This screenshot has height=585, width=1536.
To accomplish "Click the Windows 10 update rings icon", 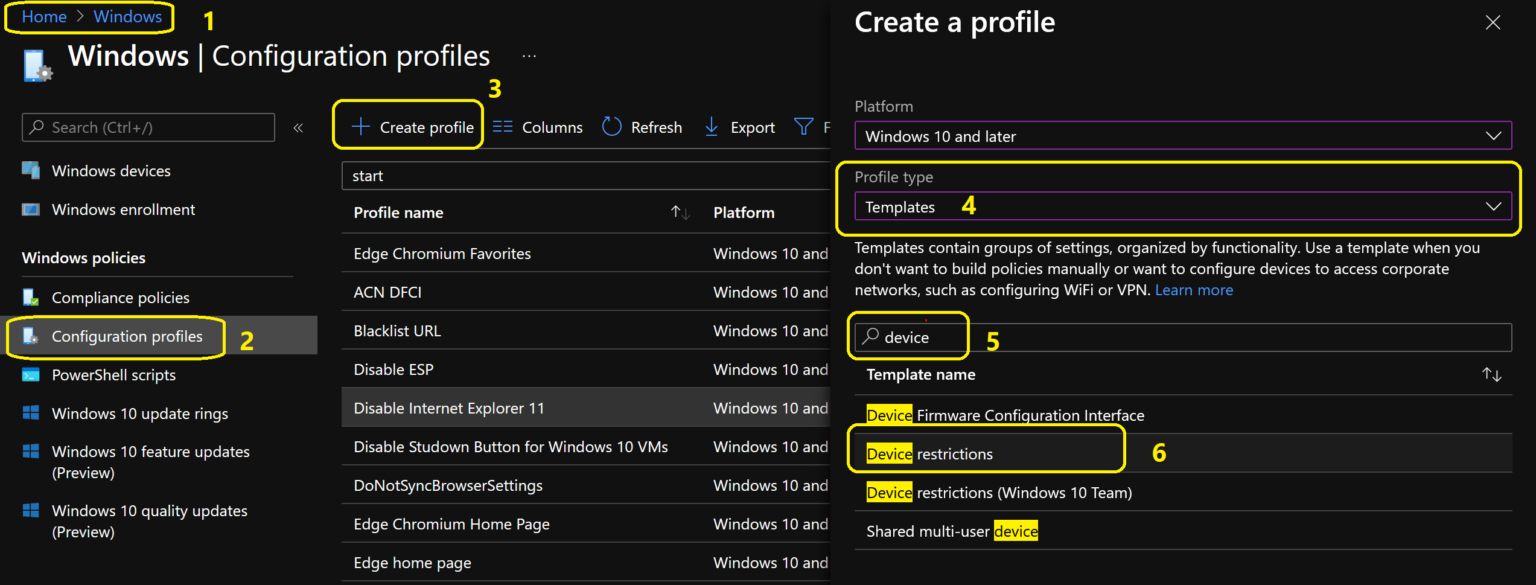I will click(31, 414).
